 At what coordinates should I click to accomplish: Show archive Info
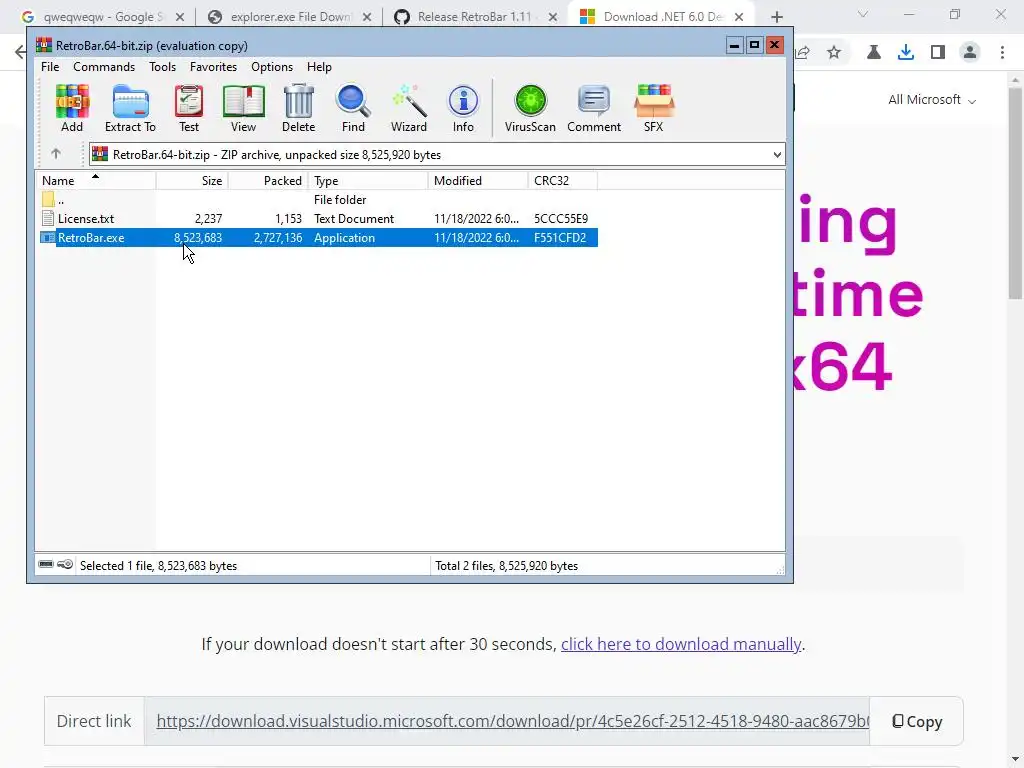tap(463, 108)
